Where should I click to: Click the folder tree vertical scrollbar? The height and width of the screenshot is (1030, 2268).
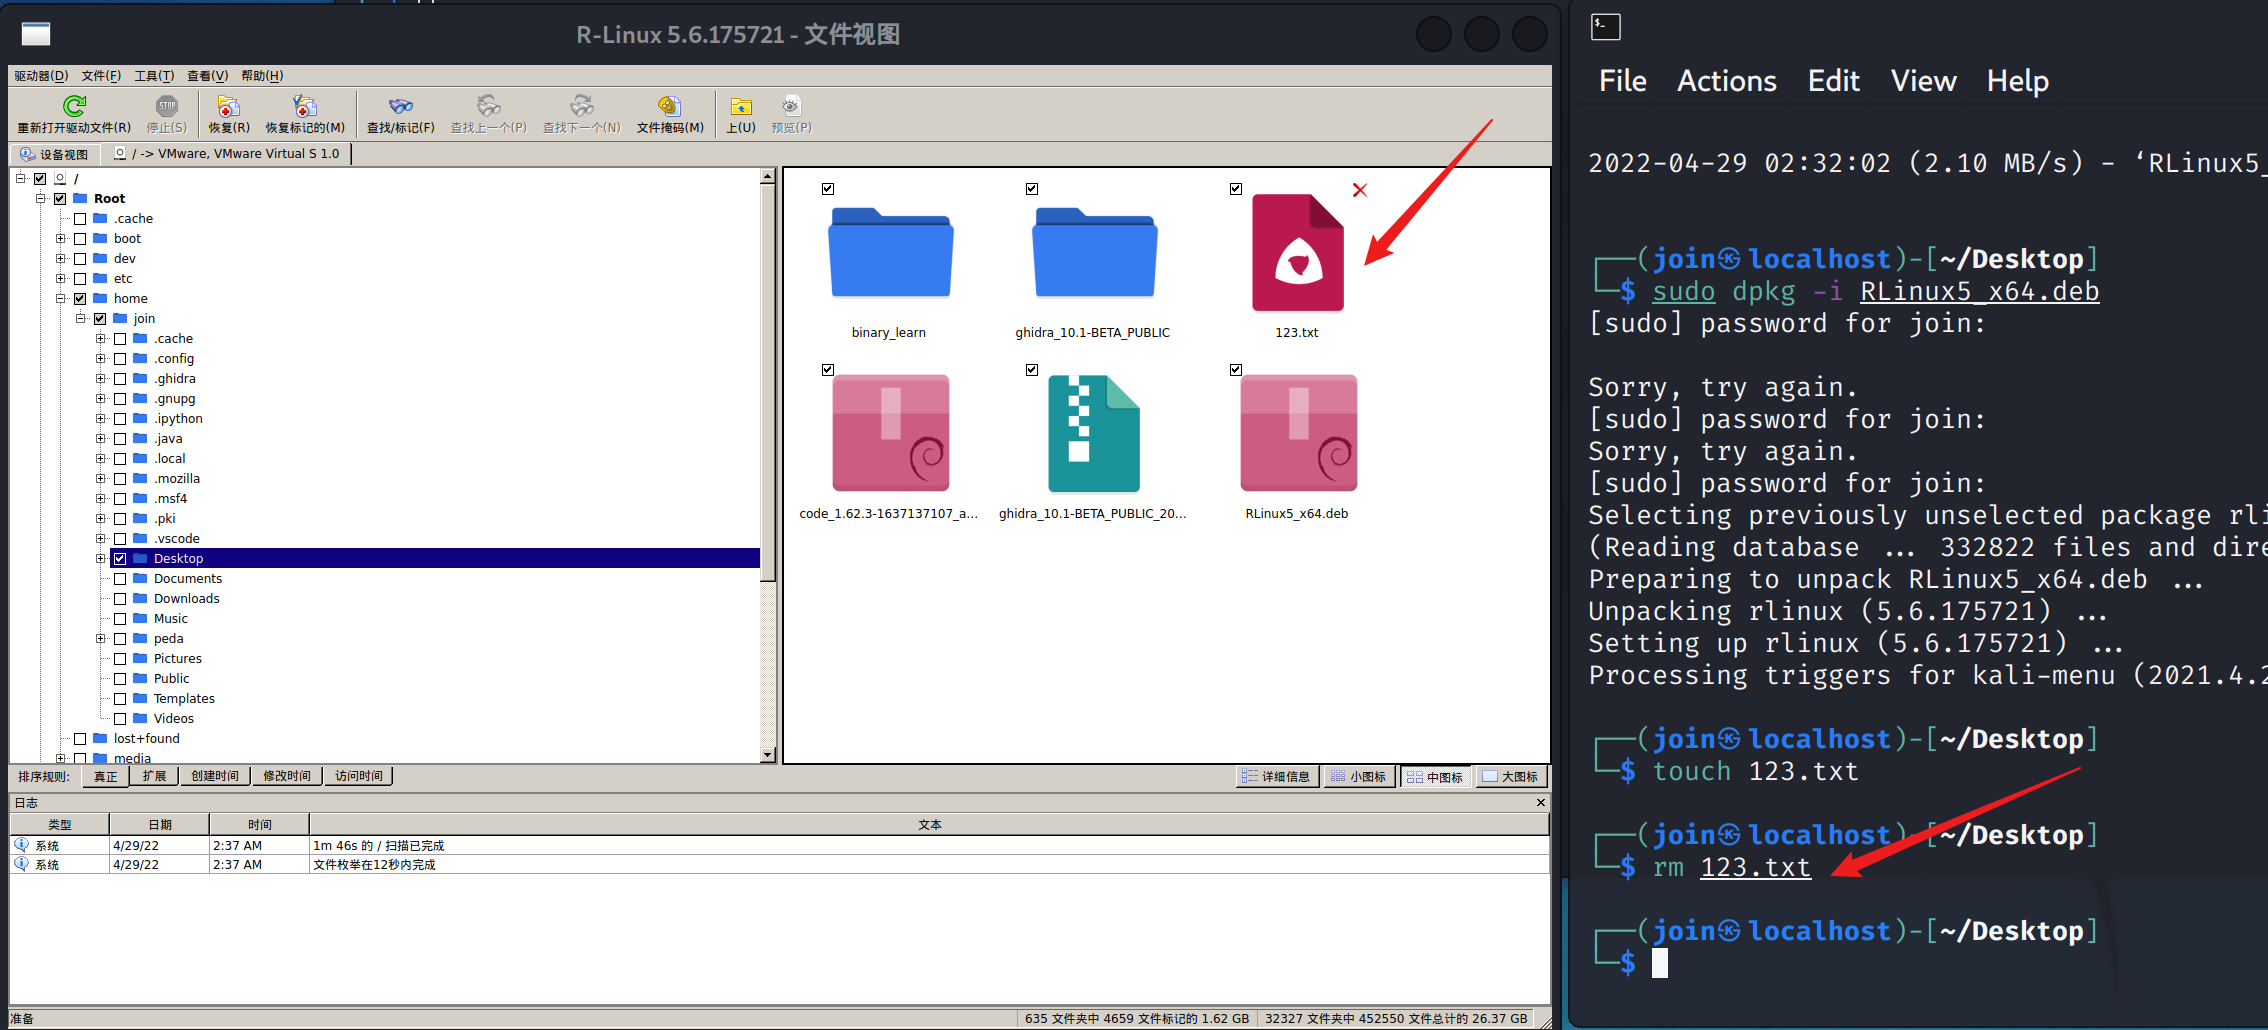pos(768,400)
